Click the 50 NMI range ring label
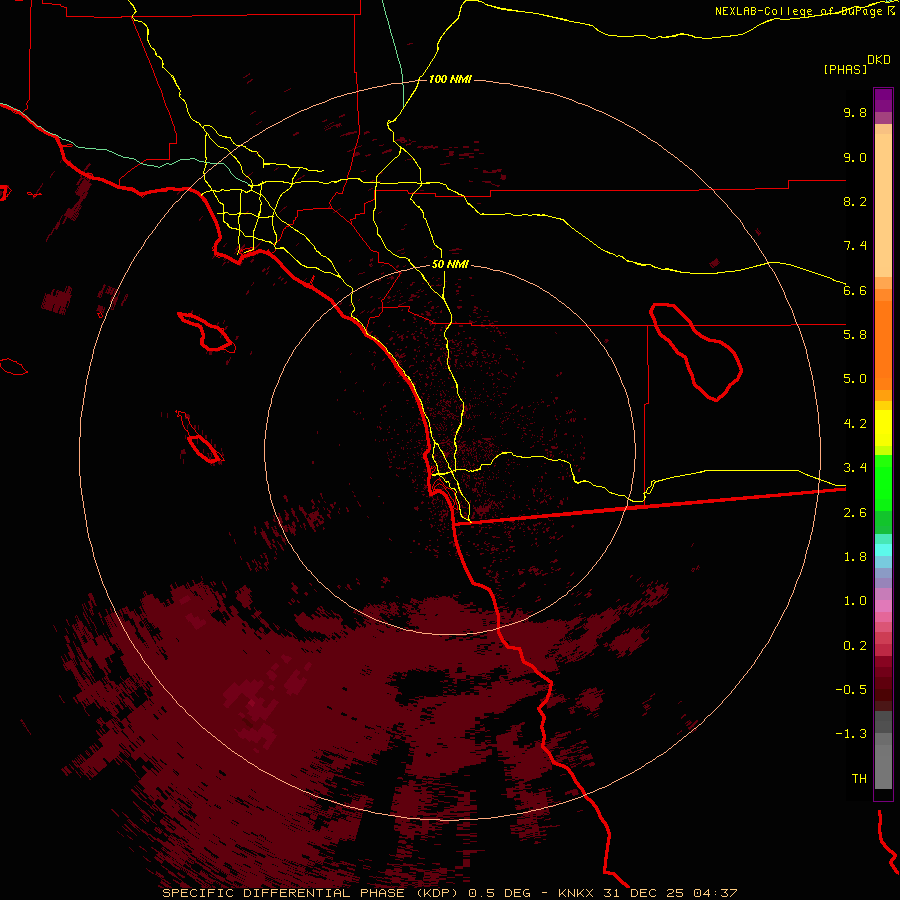Image resolution: width=900 pixels, height=900 pixels. (450, 265)
